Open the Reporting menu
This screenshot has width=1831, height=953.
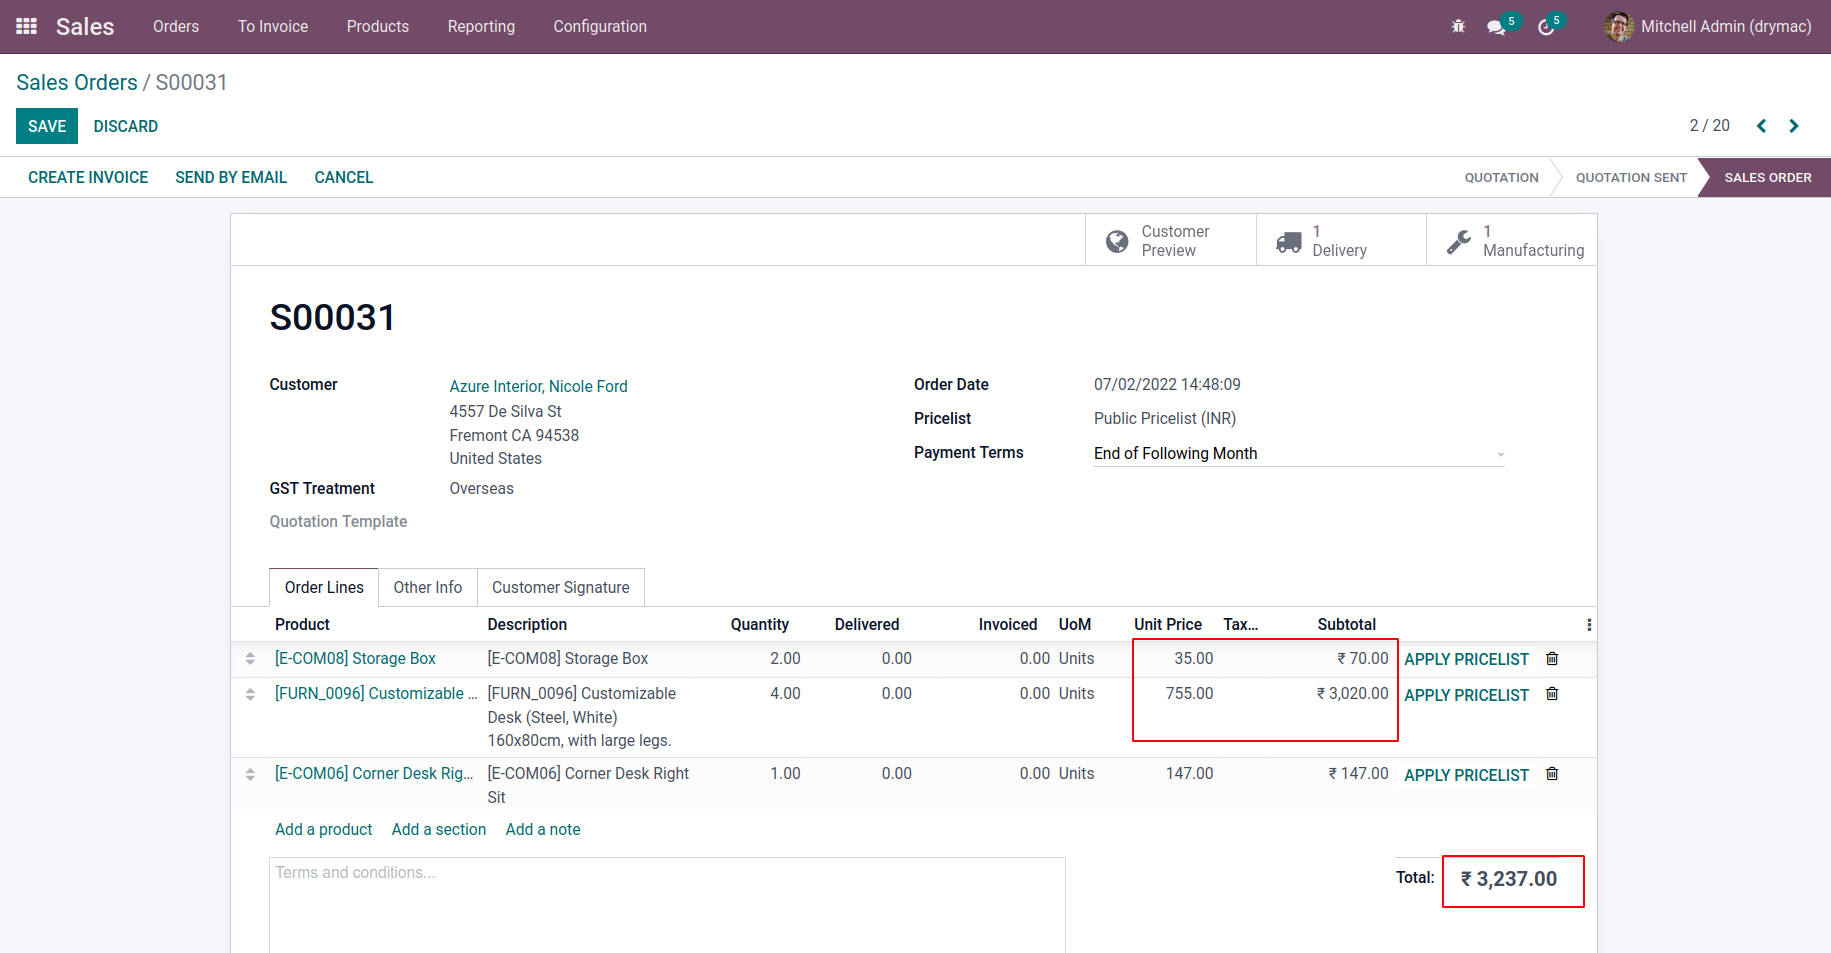click(481, 27)
